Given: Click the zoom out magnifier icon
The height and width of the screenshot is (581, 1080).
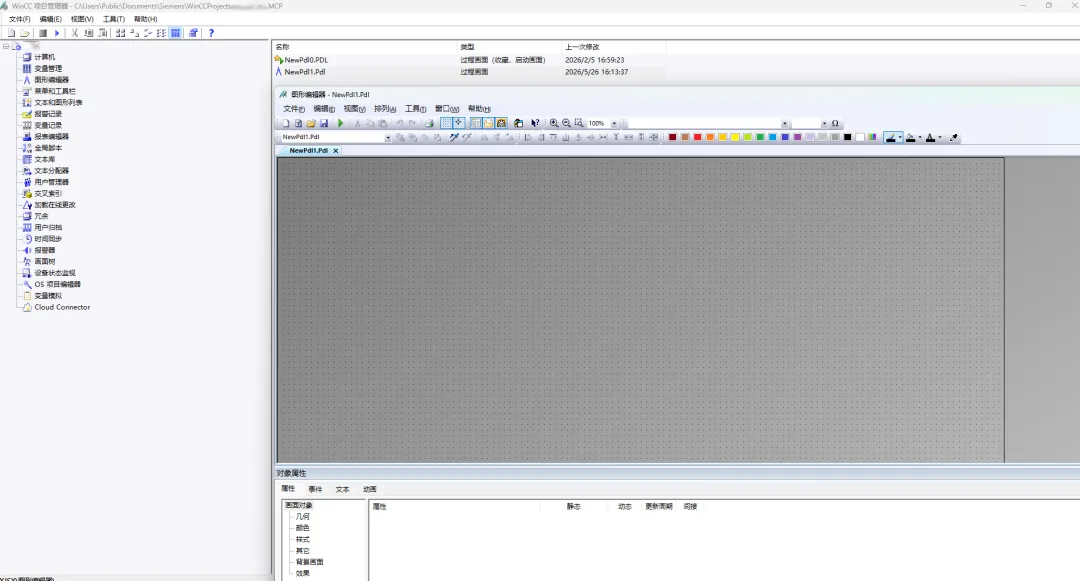Looking at the screenshot, I should 566,123.
